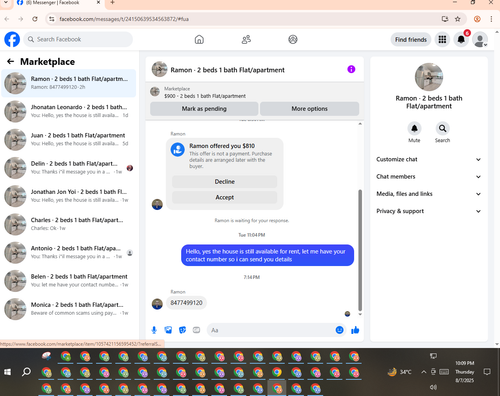Choose a sticker icon
Viewport: 500px width, 396px height.
coord(182,330)
